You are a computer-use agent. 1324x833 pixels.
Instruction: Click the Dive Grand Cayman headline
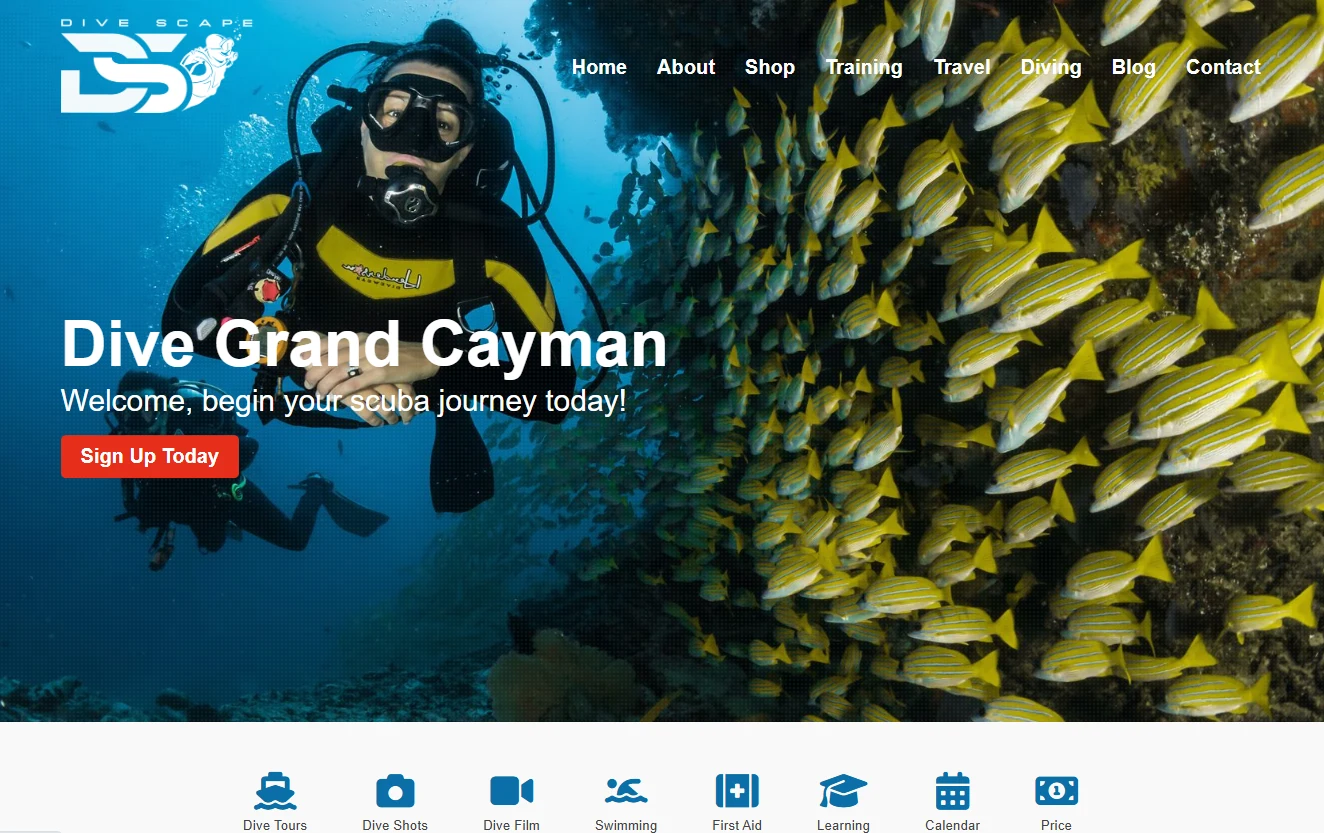coord(364,344)
